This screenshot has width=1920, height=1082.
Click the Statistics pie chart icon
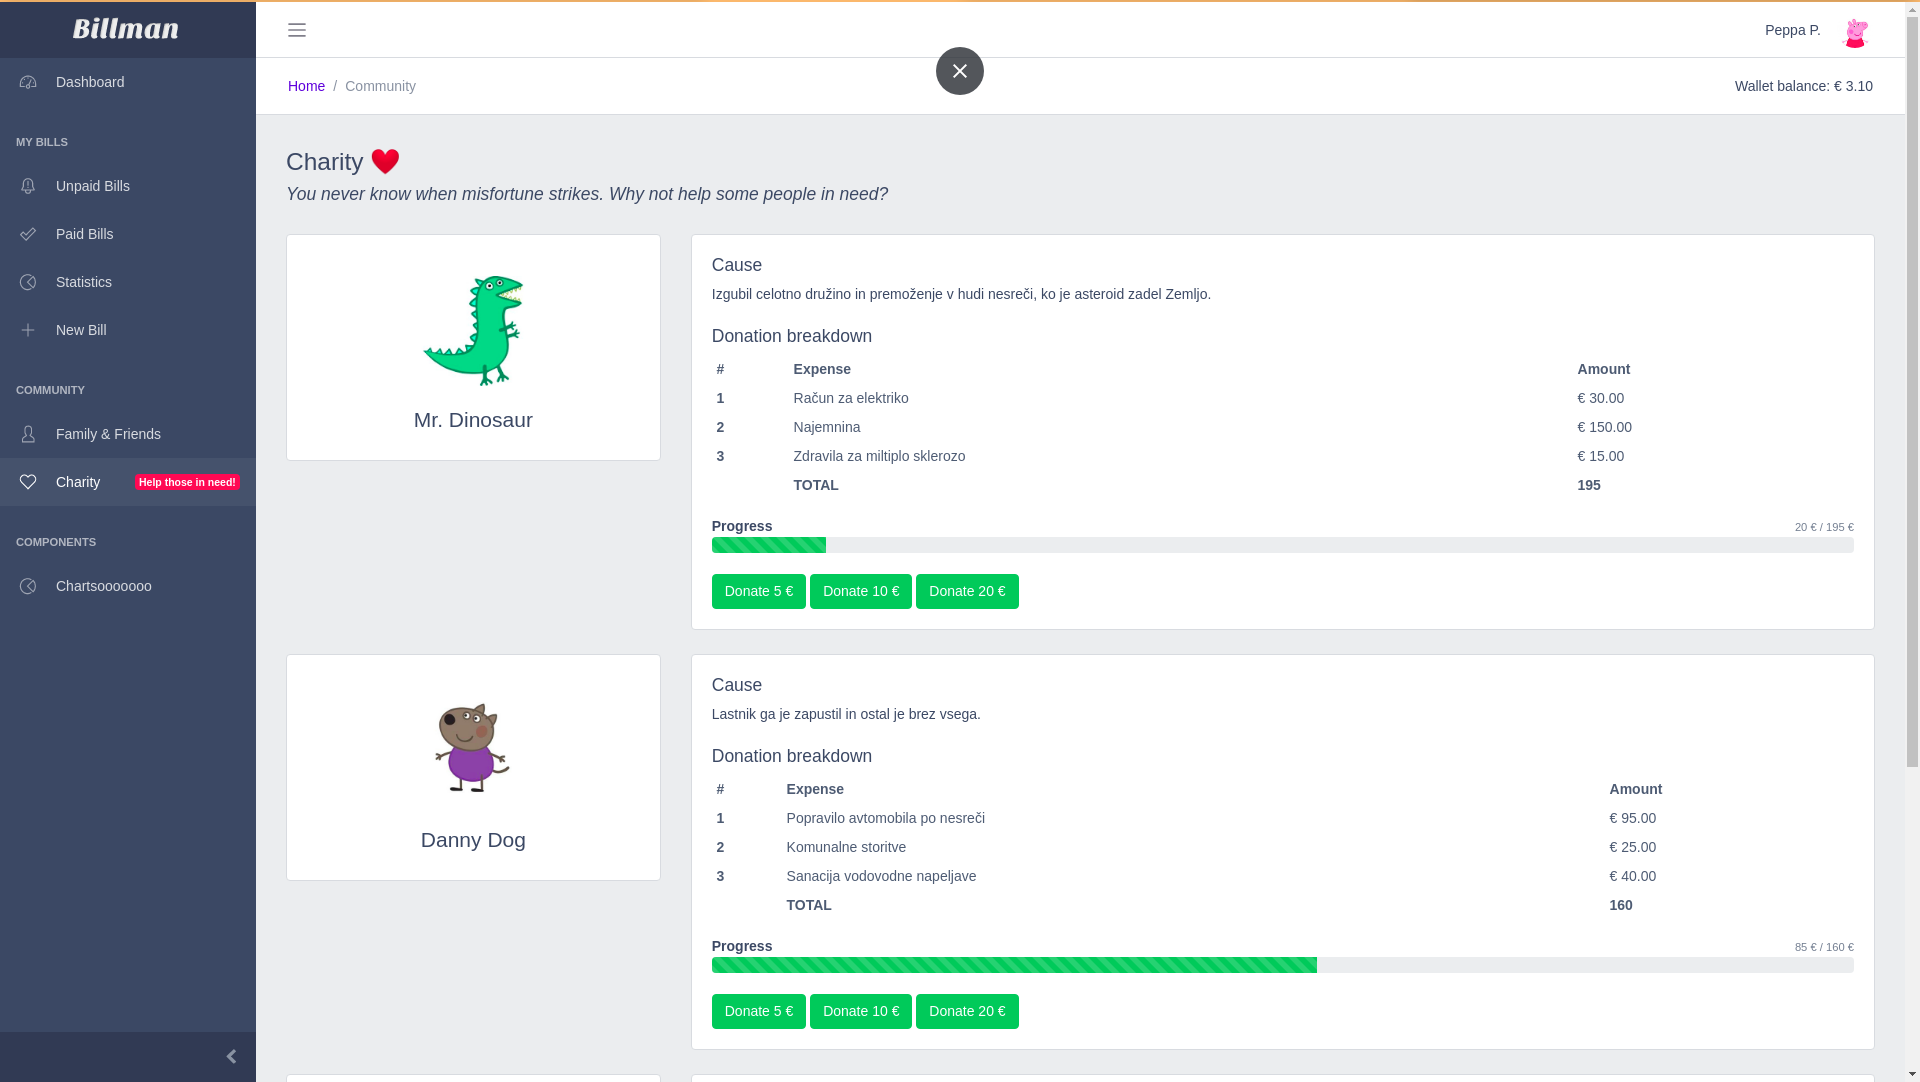tap(28, 282)
